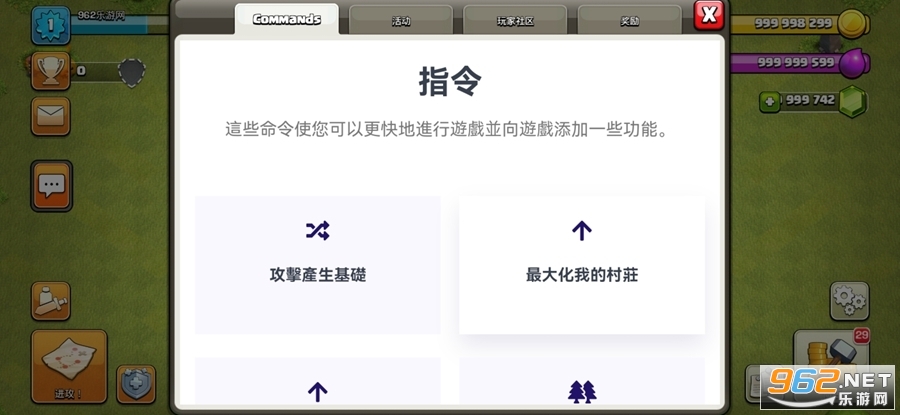Tap the shield plus icon
The width and height of the screenshot is (900, 415).
(136, 383)
